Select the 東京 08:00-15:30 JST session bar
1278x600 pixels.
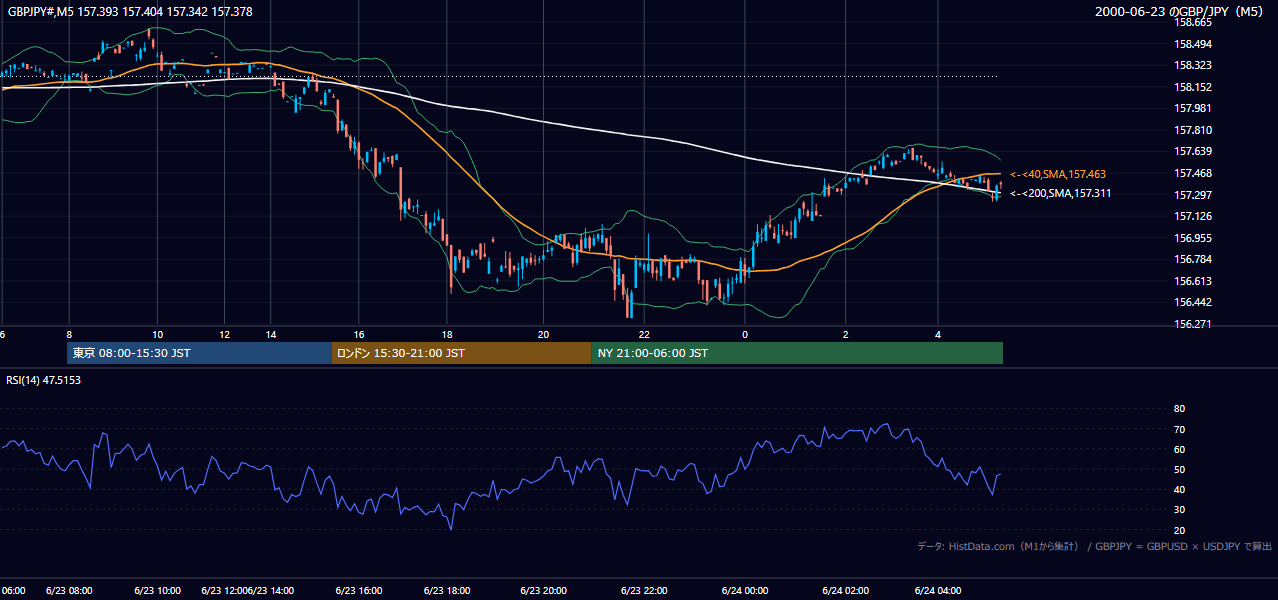tap(199, 353)
